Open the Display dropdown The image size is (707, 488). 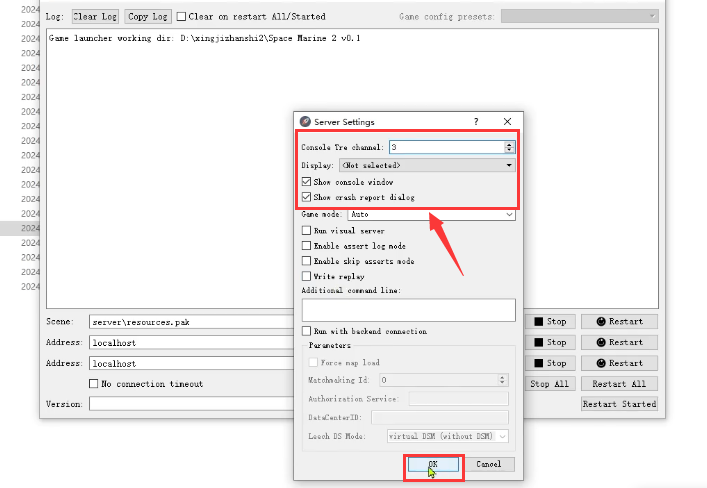[427, 165]
